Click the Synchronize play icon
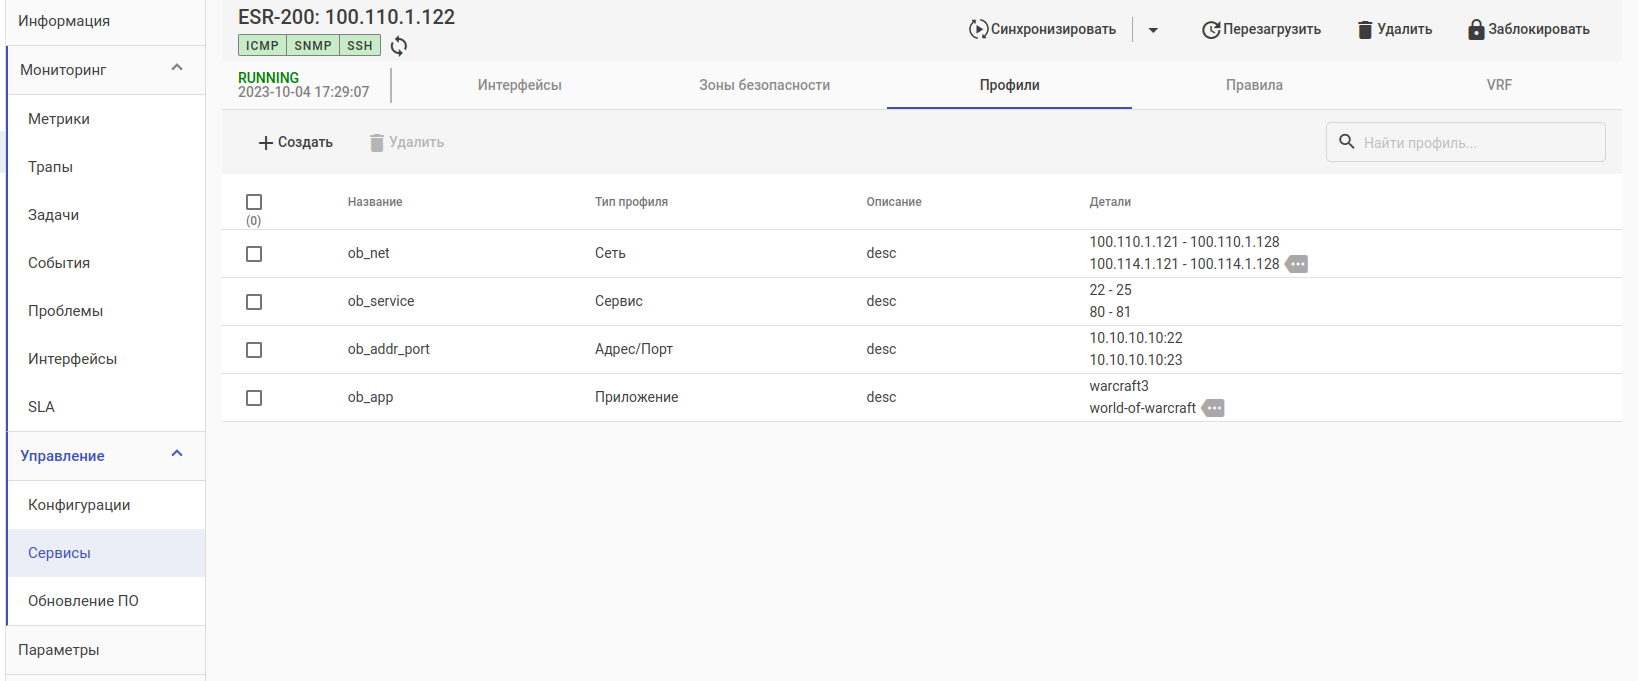The width and height of the screenshot is (1638, 681). [978, 29]
